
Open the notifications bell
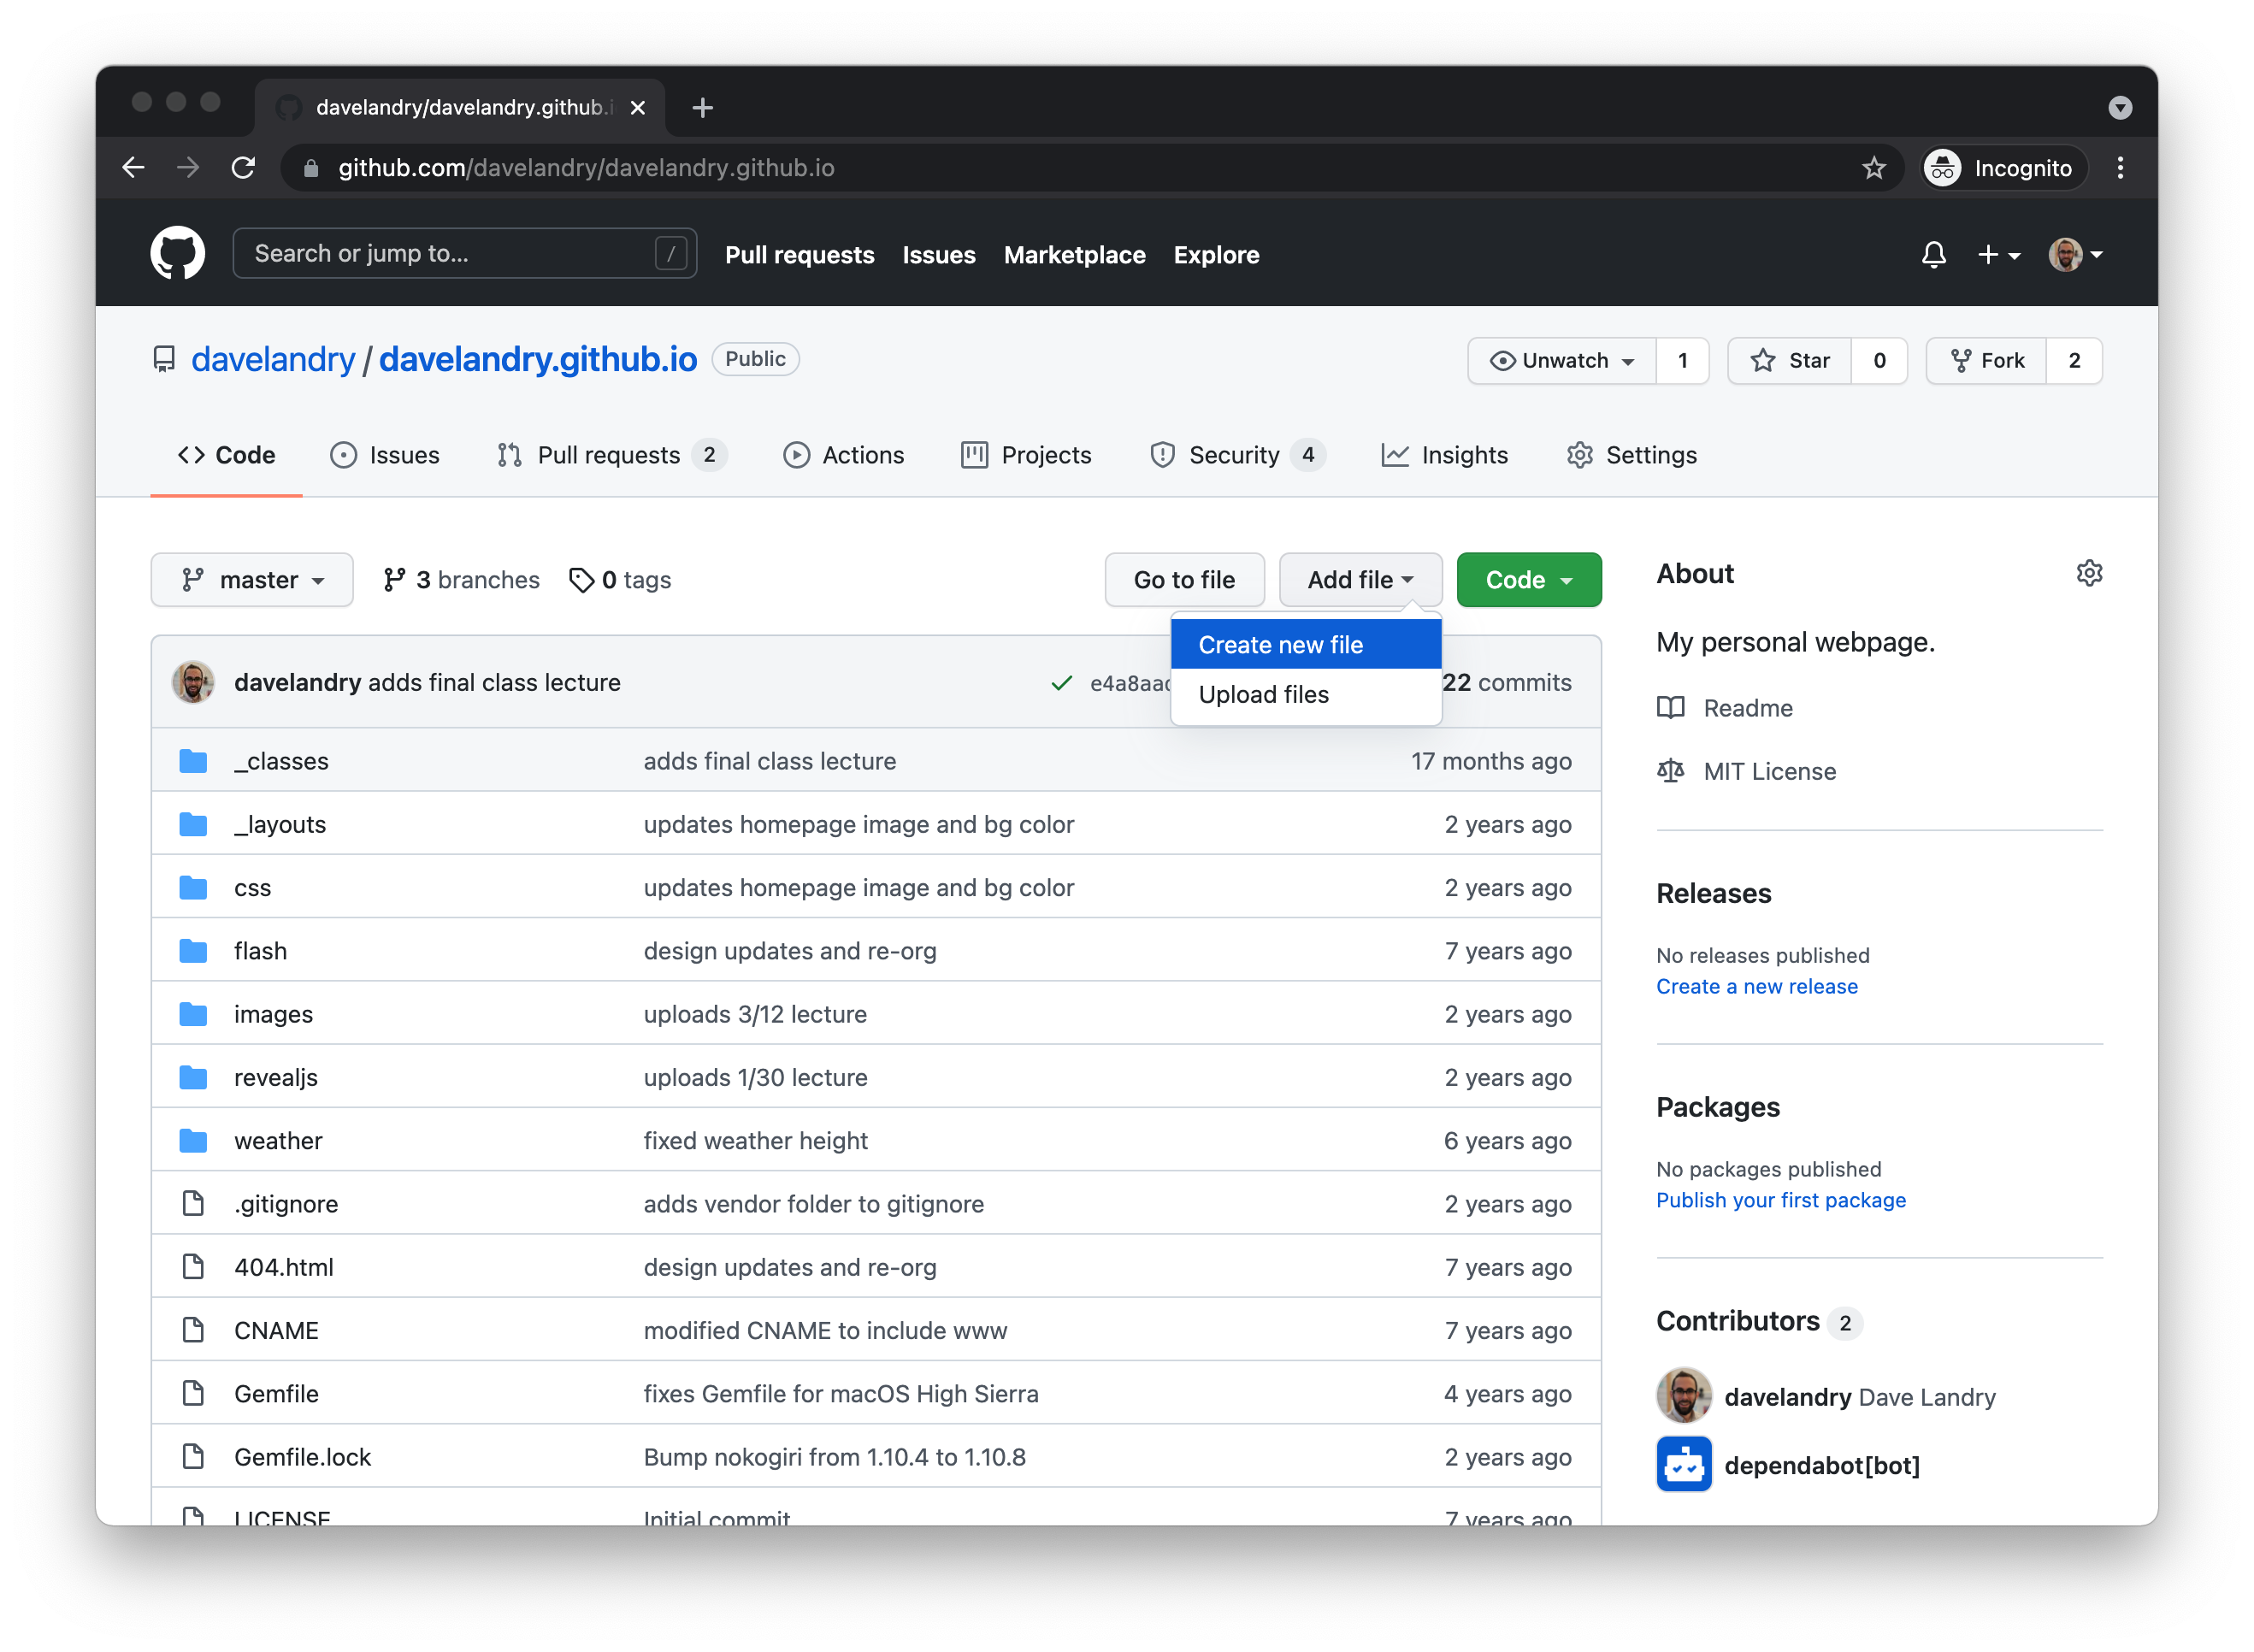(x=1933, y=255)
